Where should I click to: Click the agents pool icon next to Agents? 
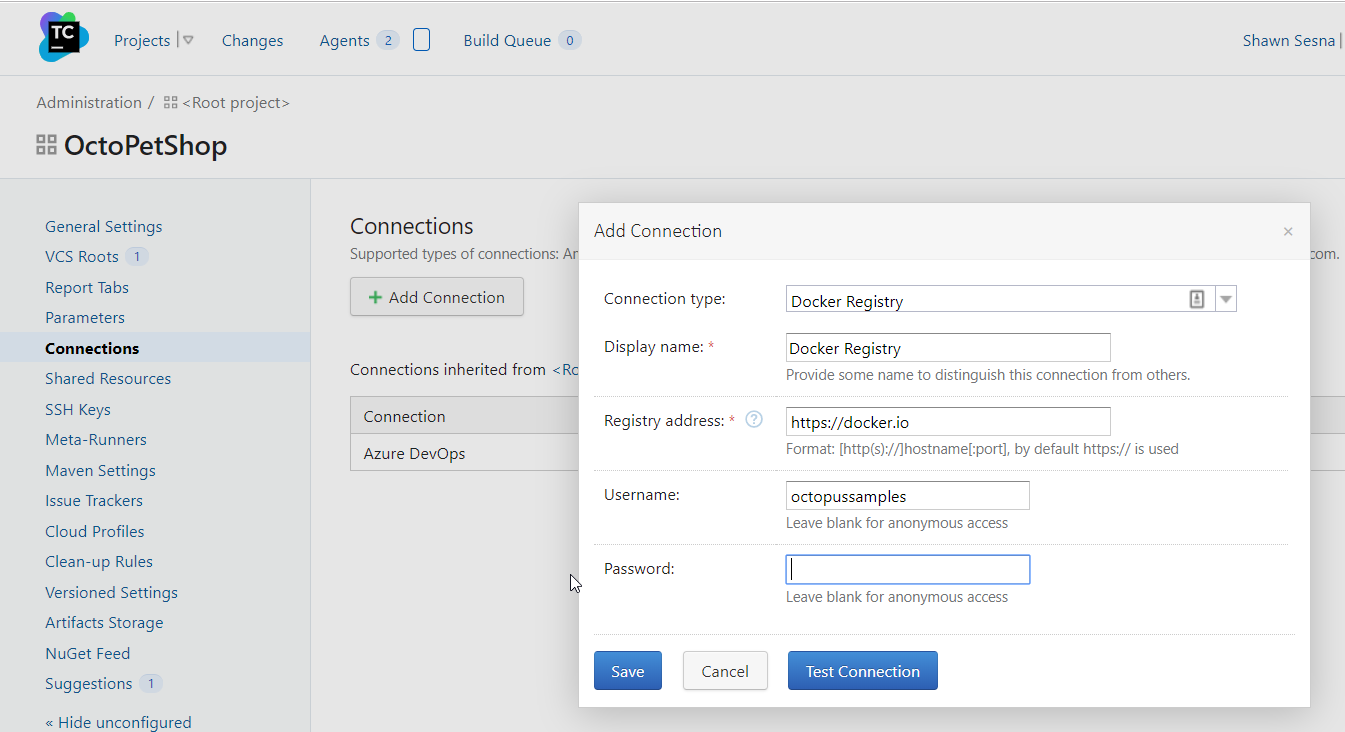(x=421, y=40)
